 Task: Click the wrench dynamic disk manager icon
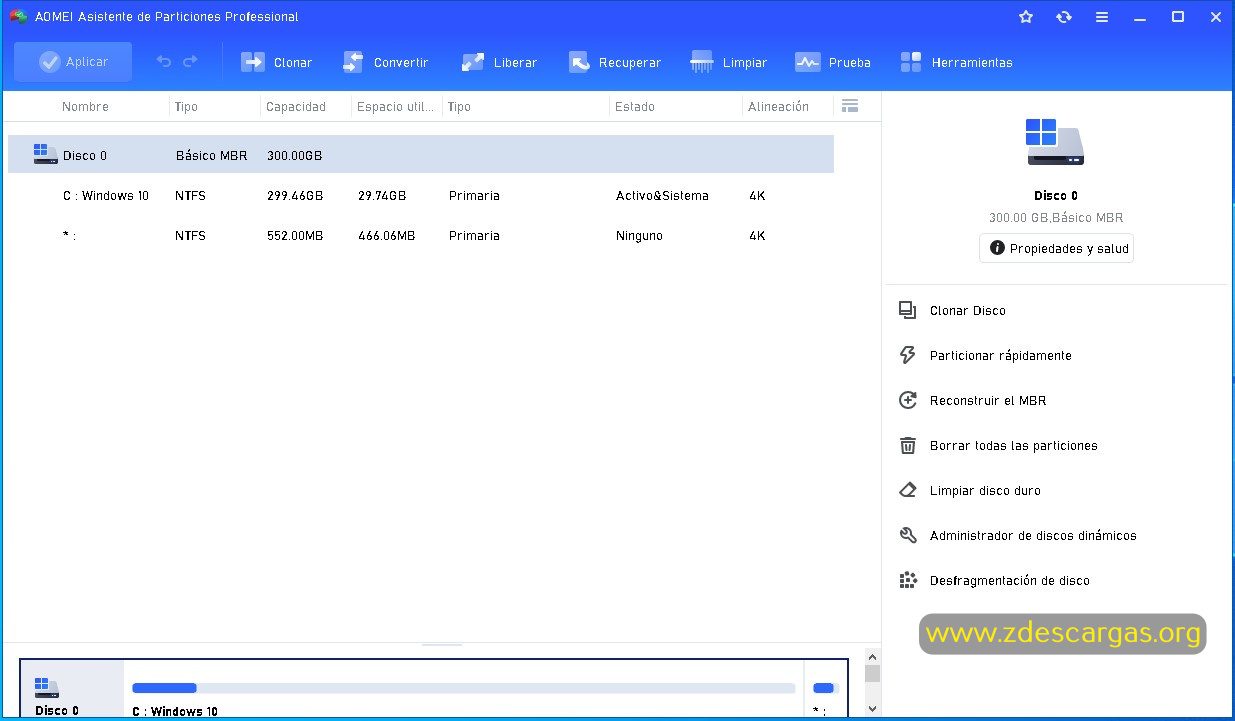(x=907, y=535)
